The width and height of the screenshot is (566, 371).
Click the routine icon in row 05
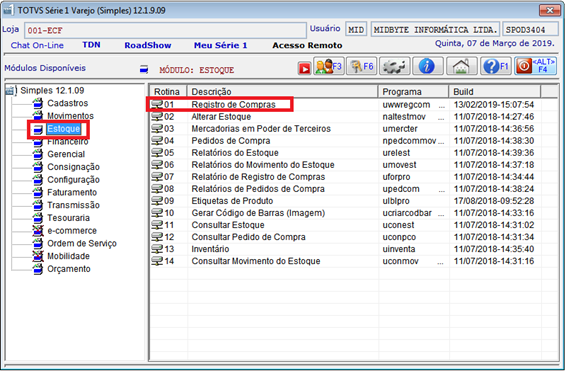pyautogui.click(x=157, y=153)
